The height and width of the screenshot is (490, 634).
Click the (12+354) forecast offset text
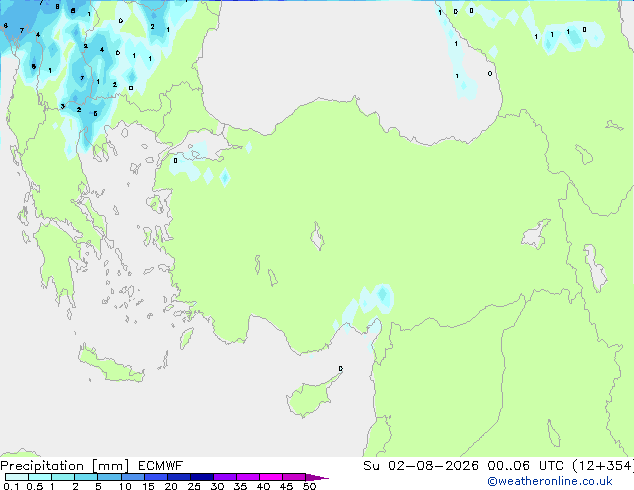click(603, 466)
